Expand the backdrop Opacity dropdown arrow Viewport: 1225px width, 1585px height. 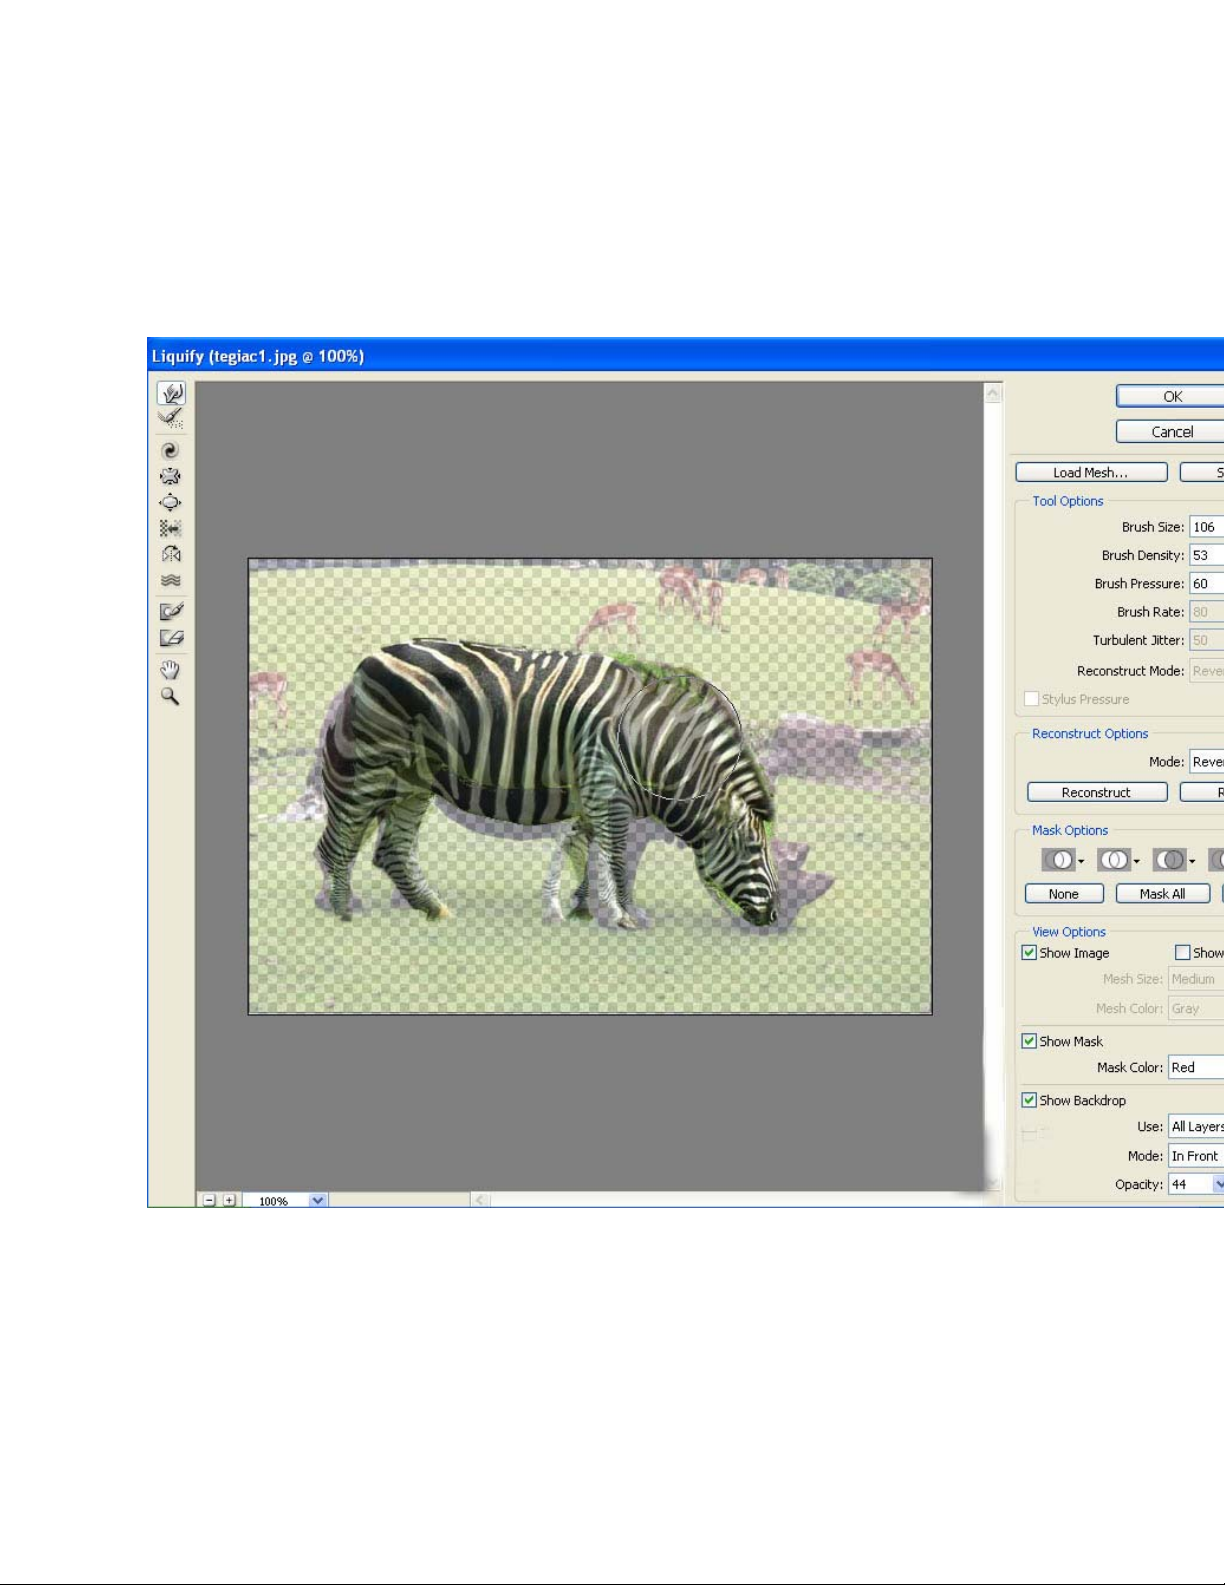[x=1218, y=1185]
